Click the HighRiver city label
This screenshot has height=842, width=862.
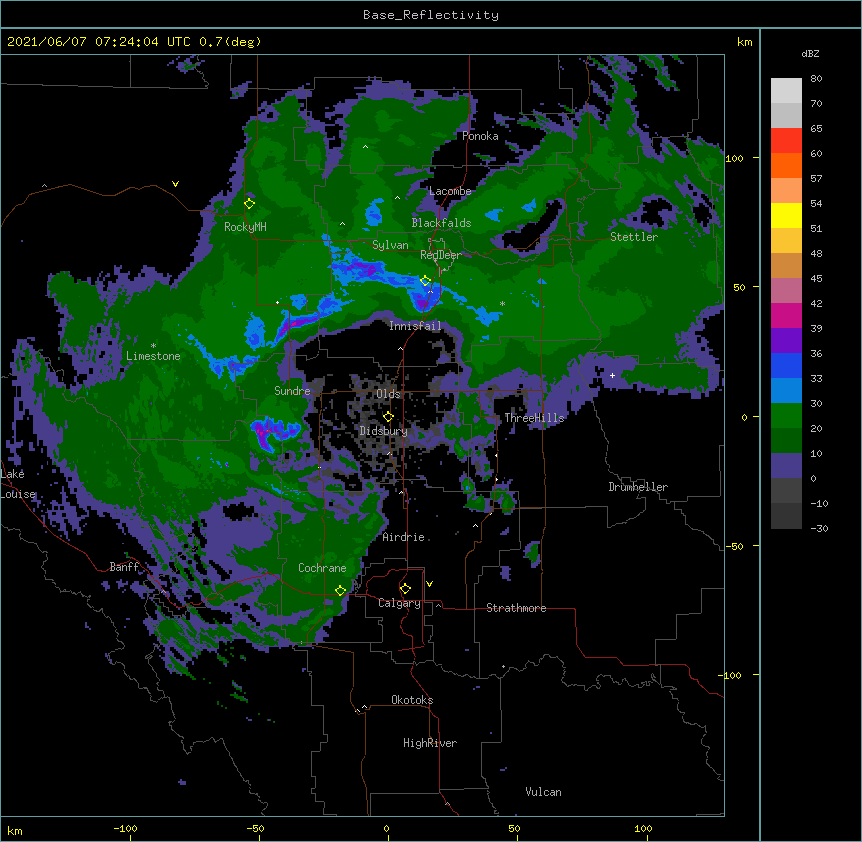point(430,743)
